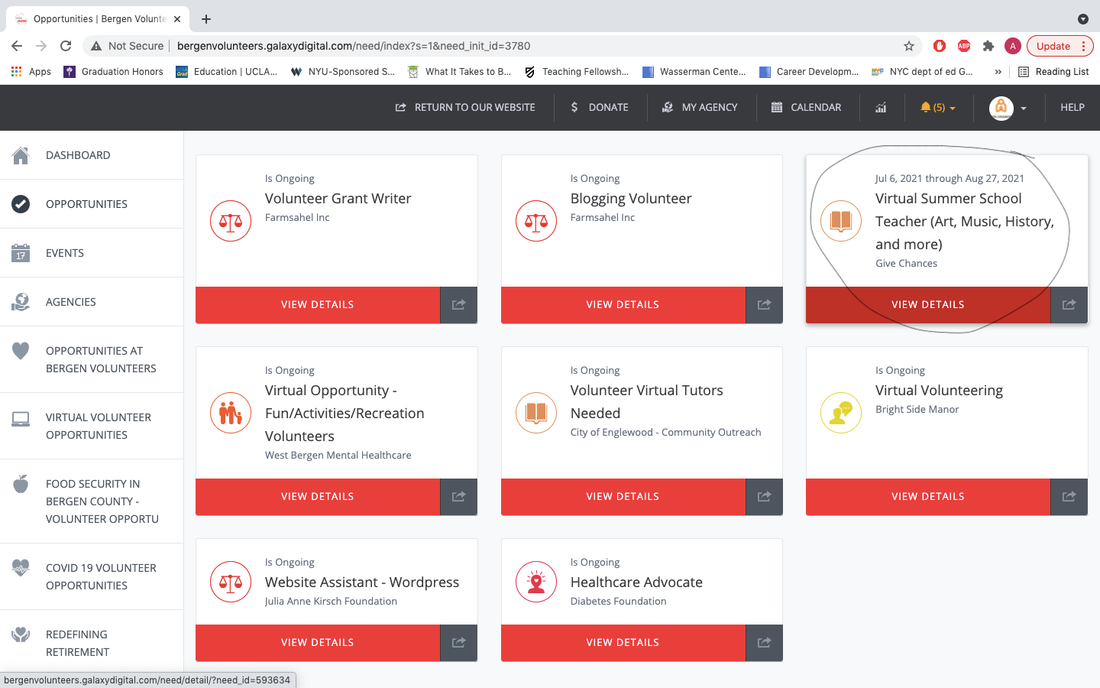
Task: Click the Dashboard home icon in sidebar
Action: (x=20, y=155)
